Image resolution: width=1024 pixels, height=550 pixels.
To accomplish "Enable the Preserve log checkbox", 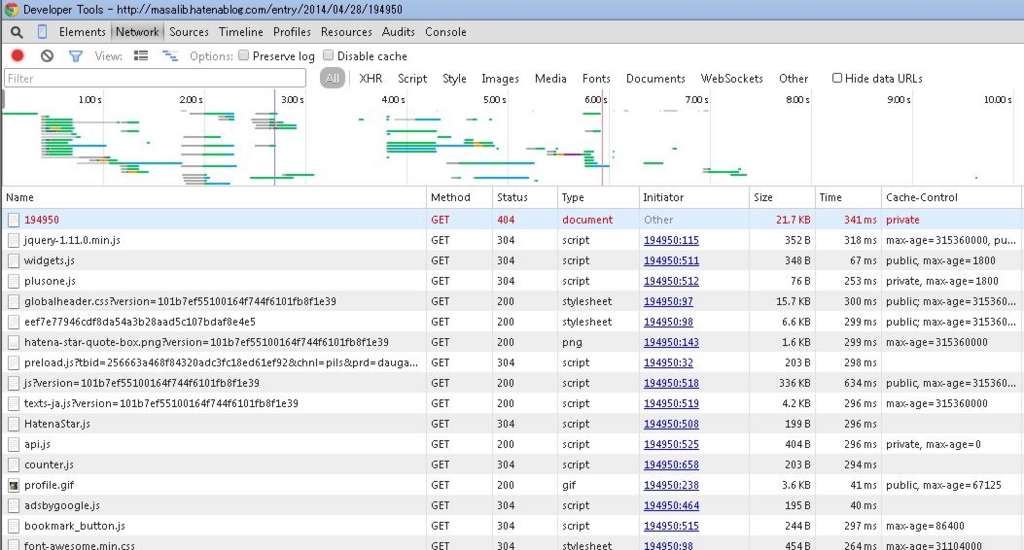I will (244, 56).
